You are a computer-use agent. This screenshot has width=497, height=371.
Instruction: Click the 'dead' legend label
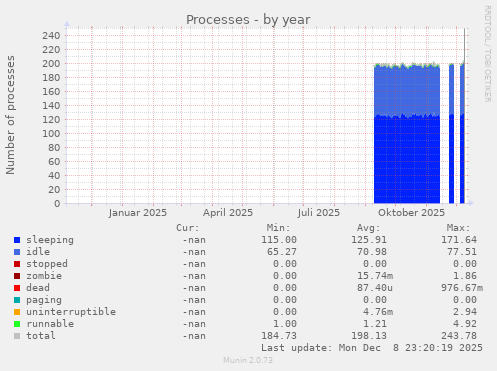[38, 288]
